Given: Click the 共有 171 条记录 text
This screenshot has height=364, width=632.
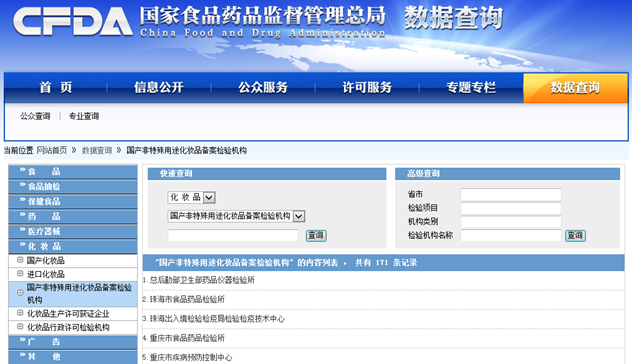Looking at the screenshot, I should coord(386,263).
